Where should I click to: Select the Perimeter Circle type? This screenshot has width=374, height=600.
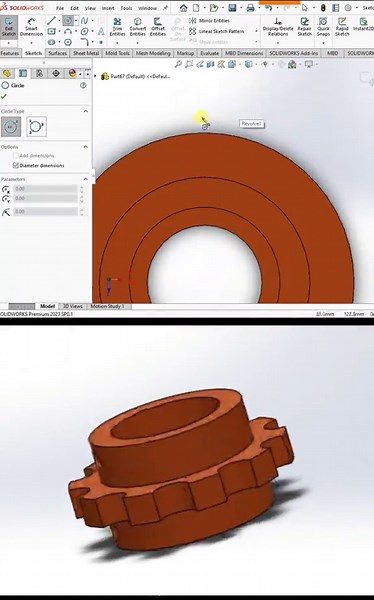point(36,127)
